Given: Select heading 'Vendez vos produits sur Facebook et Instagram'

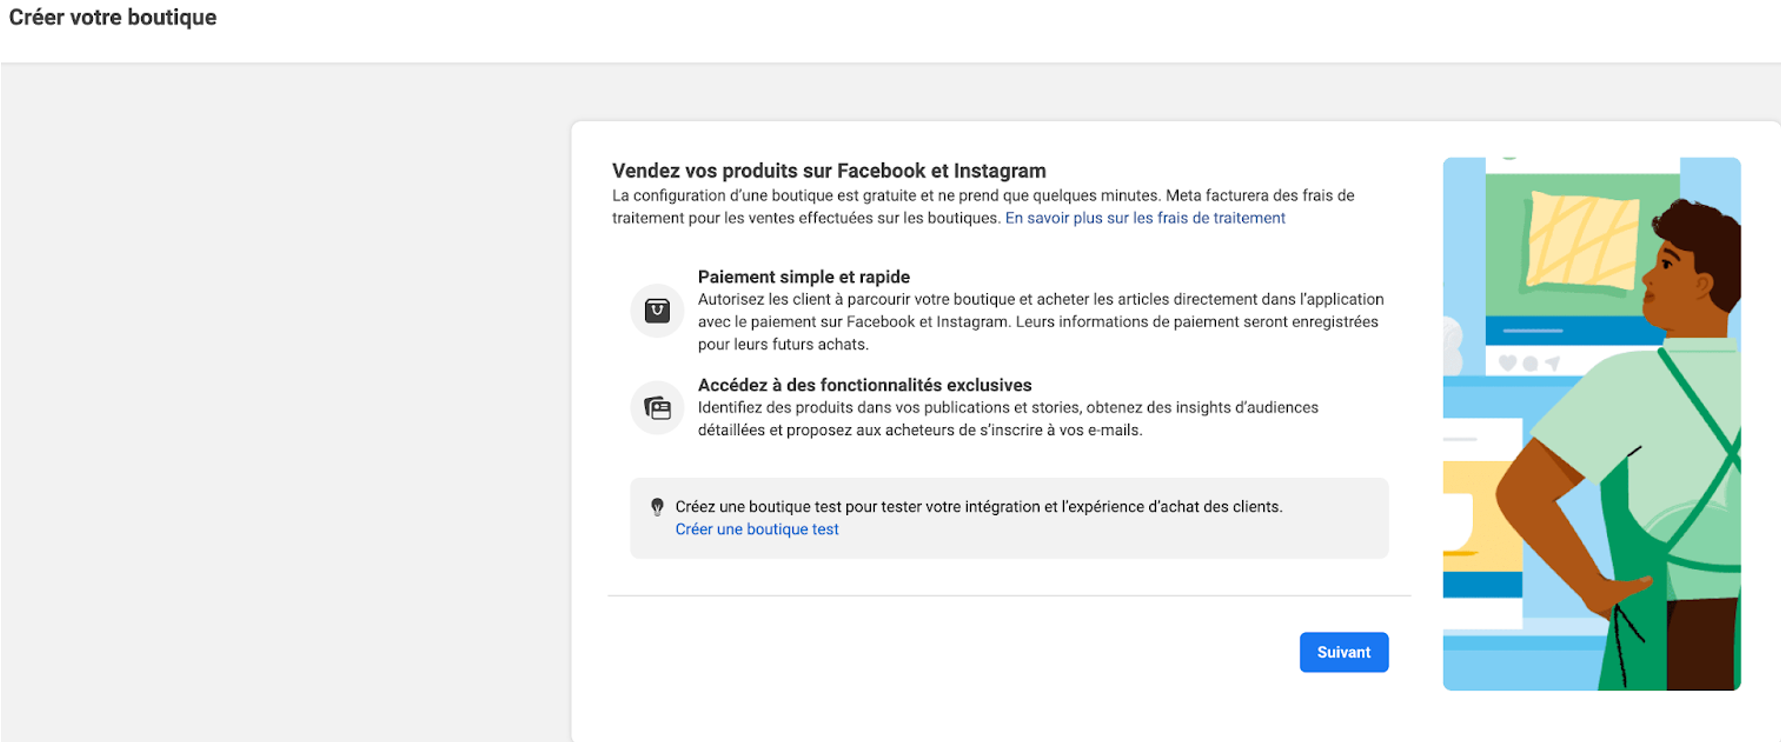Looking at the screenshot, I should (x=829, y=171).
